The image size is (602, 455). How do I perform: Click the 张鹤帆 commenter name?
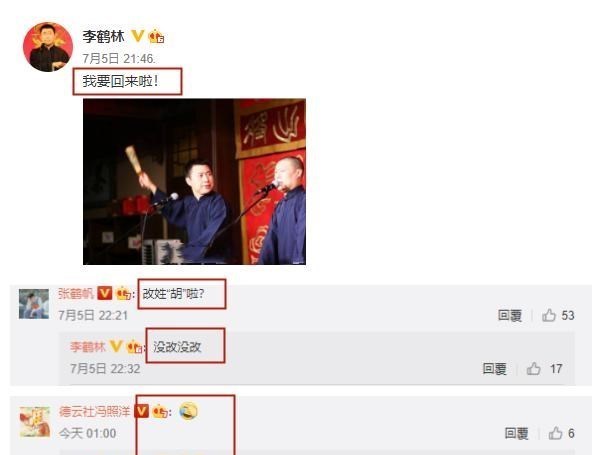76,294
